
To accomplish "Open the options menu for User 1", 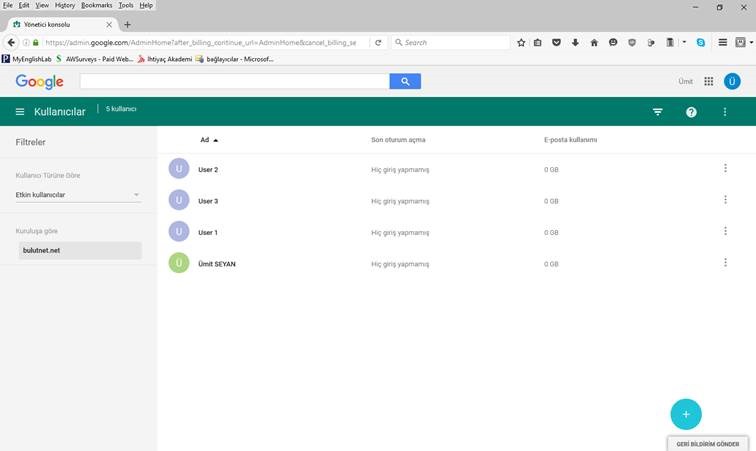I will click(x=725, y=231).
